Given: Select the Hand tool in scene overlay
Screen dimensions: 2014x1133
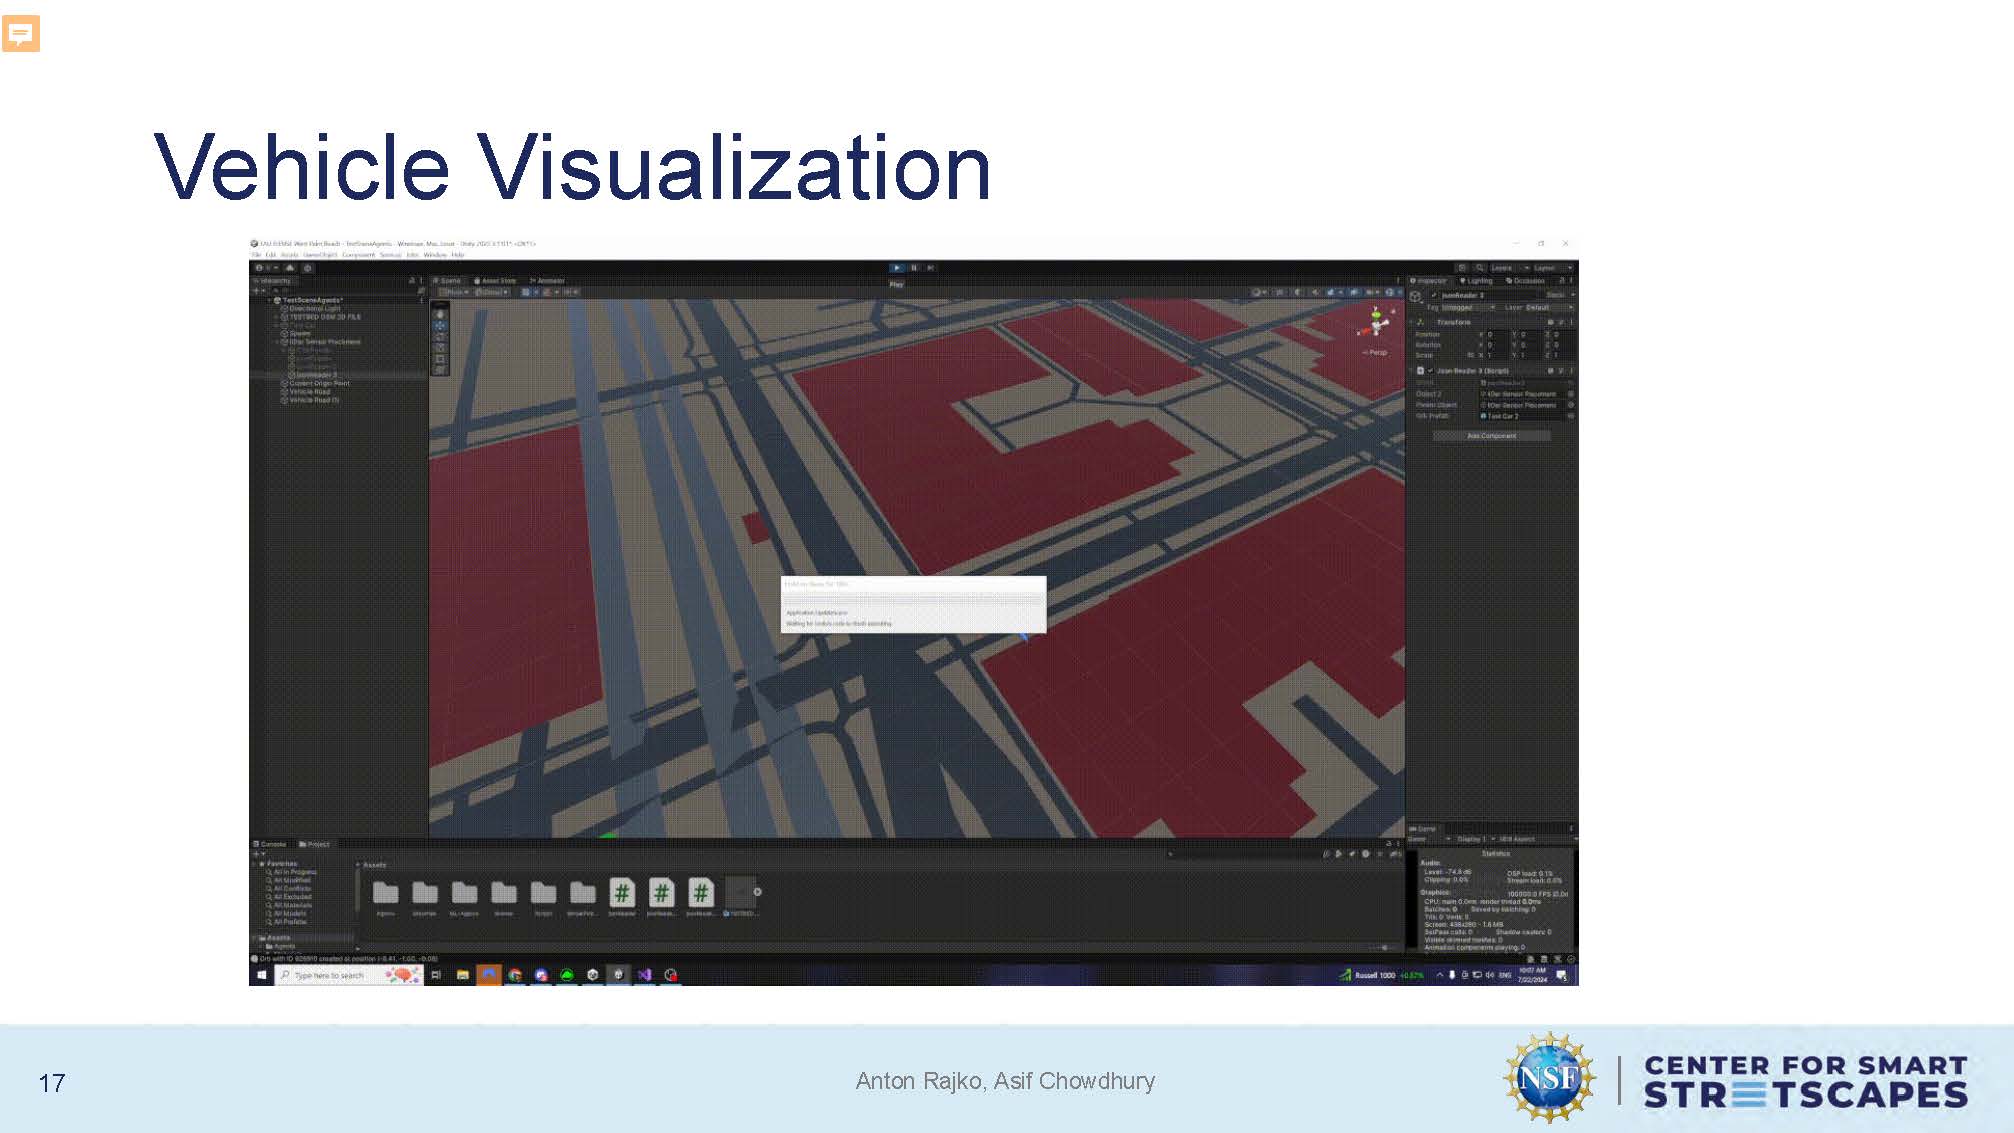Looking at the screenshot, I should (439, 314).
